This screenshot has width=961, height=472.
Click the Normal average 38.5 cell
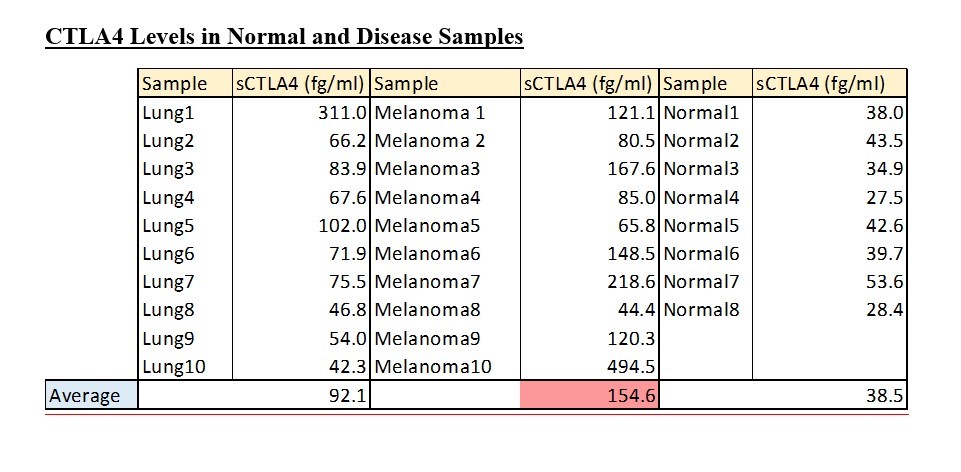point(830,396)
